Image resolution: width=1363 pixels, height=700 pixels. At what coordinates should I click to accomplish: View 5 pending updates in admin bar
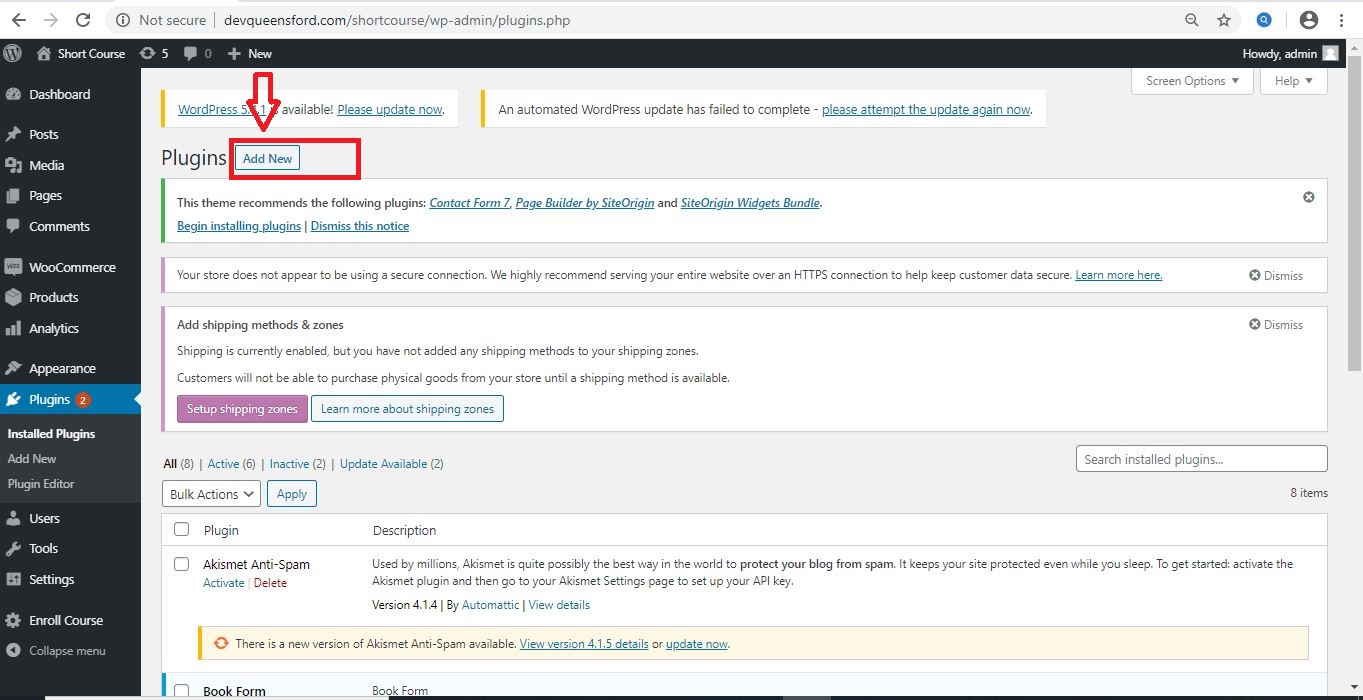(154, 53)
